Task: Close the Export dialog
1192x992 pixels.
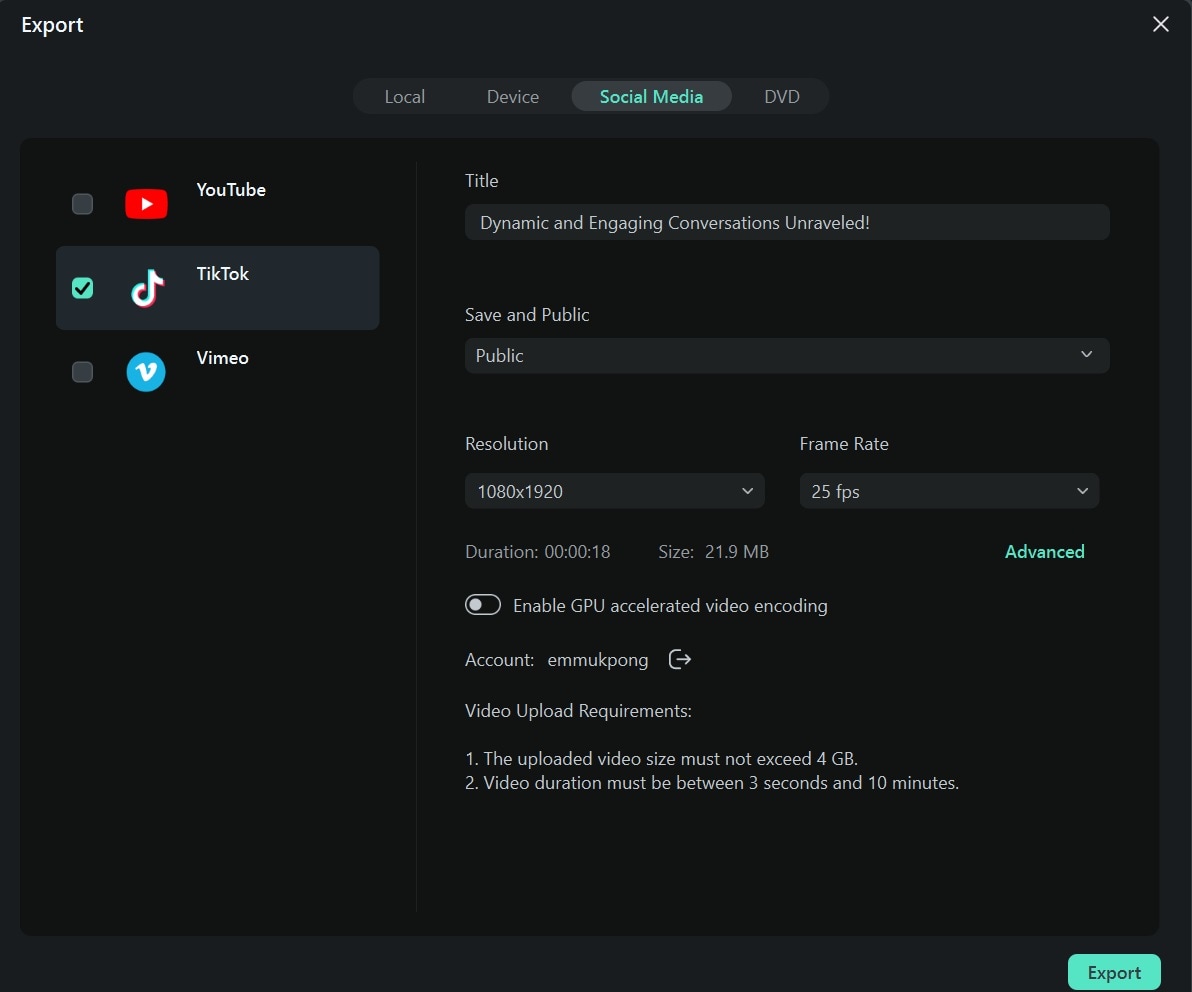Action: (x=1160, y=24)
